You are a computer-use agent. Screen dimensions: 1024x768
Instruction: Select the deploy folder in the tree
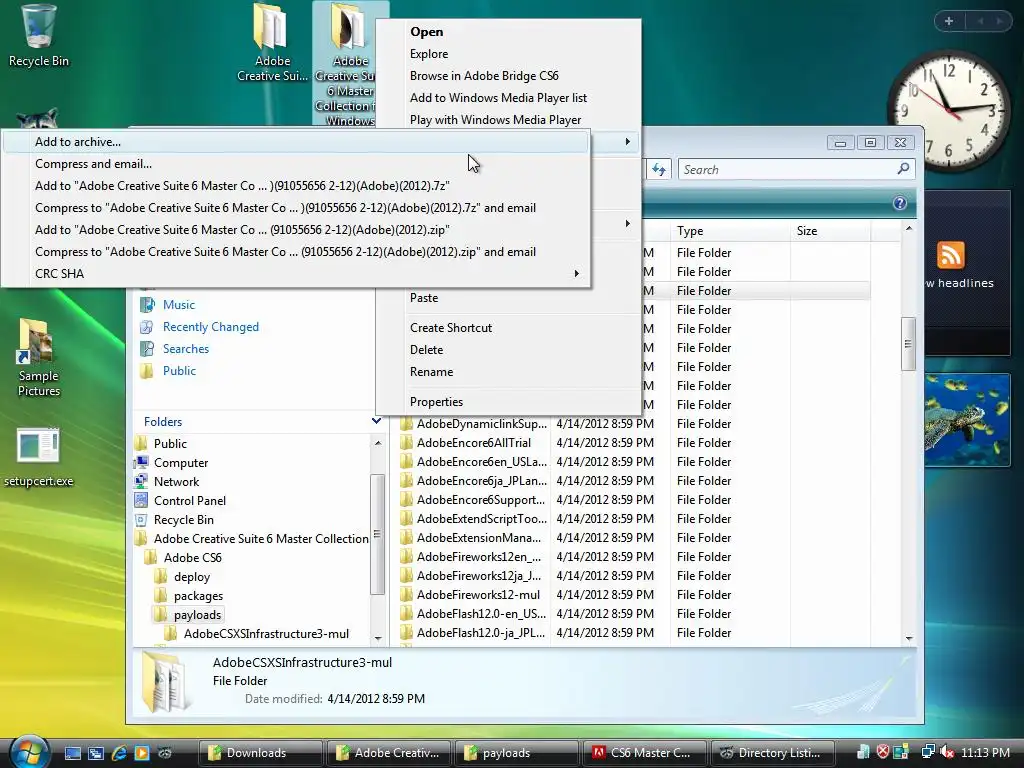(x=191, y=577)
